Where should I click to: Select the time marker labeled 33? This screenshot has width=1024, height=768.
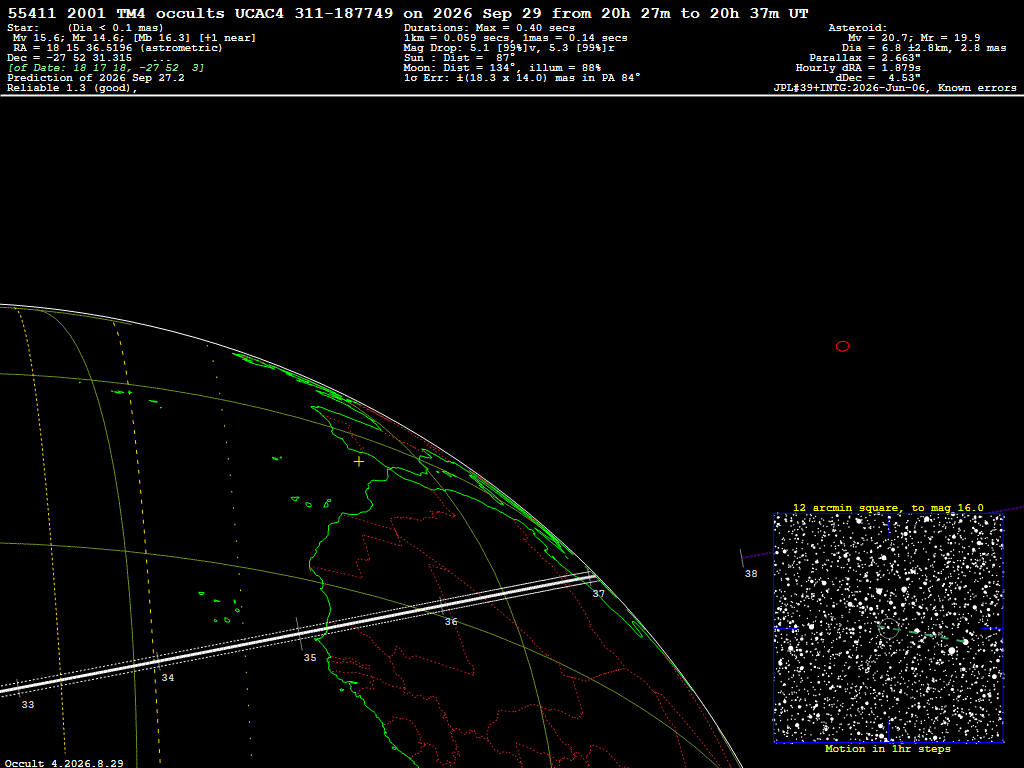tap(27, 705)
